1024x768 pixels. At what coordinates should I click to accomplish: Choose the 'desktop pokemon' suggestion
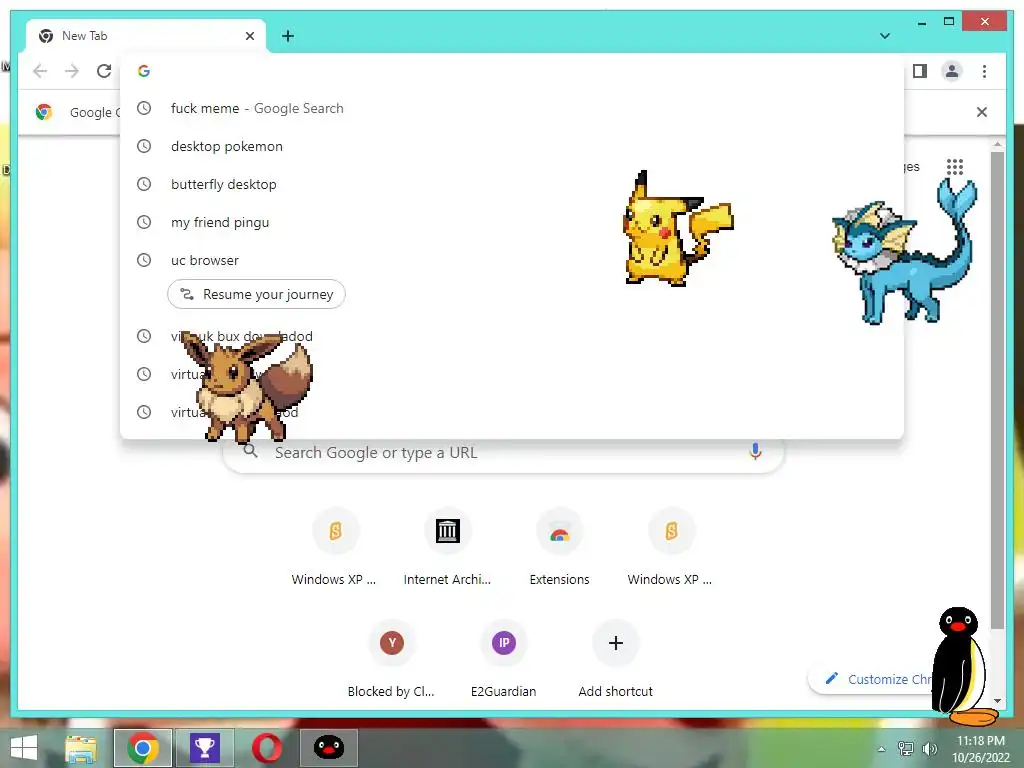pyautogui.click(x=512, y=146)
